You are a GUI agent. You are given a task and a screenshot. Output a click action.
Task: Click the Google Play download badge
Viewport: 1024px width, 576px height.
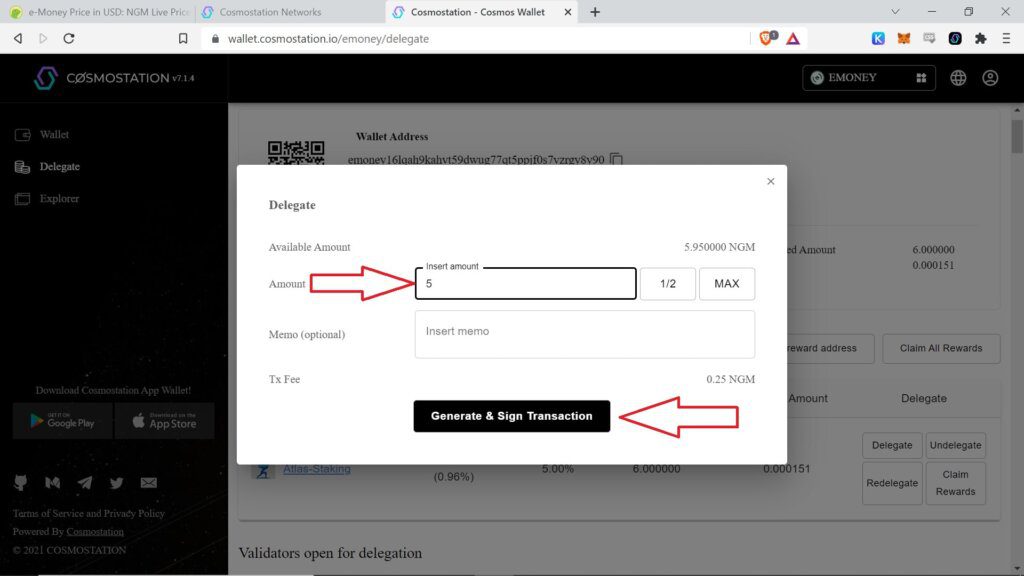coord(63,421)
